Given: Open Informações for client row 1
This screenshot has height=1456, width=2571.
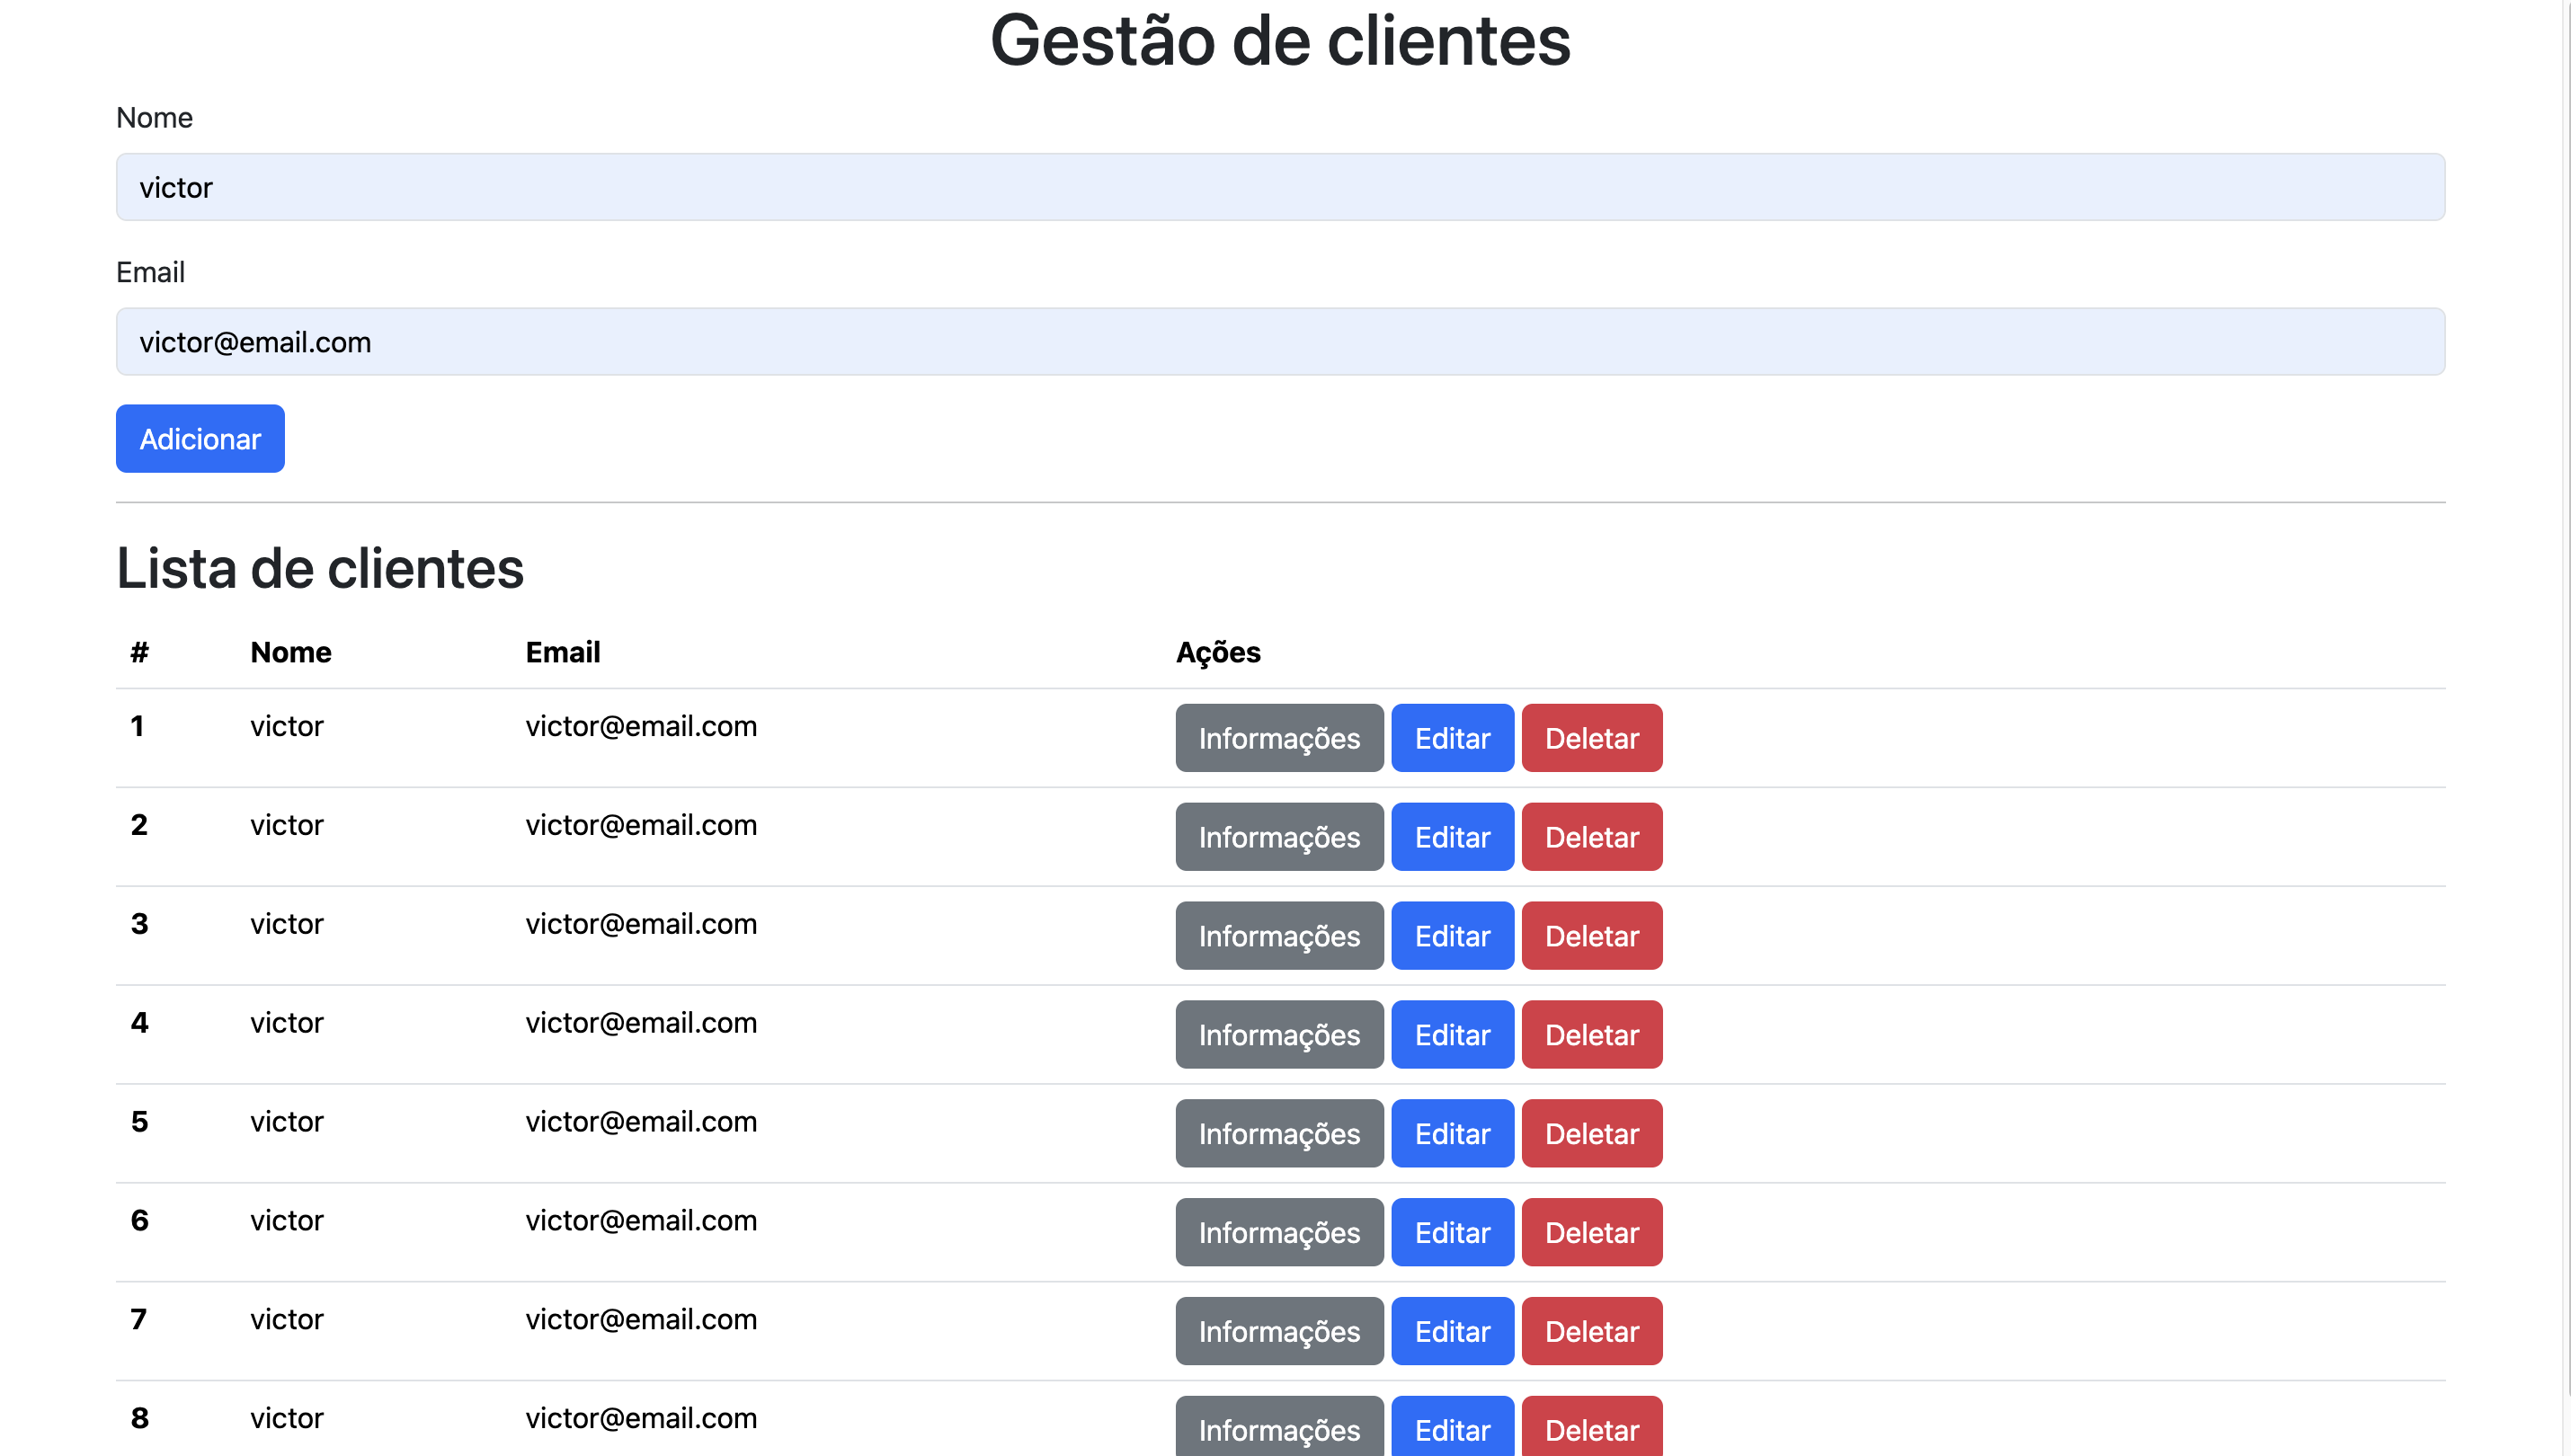Looking at the screenshot, I should click(x=1279, y=738).
